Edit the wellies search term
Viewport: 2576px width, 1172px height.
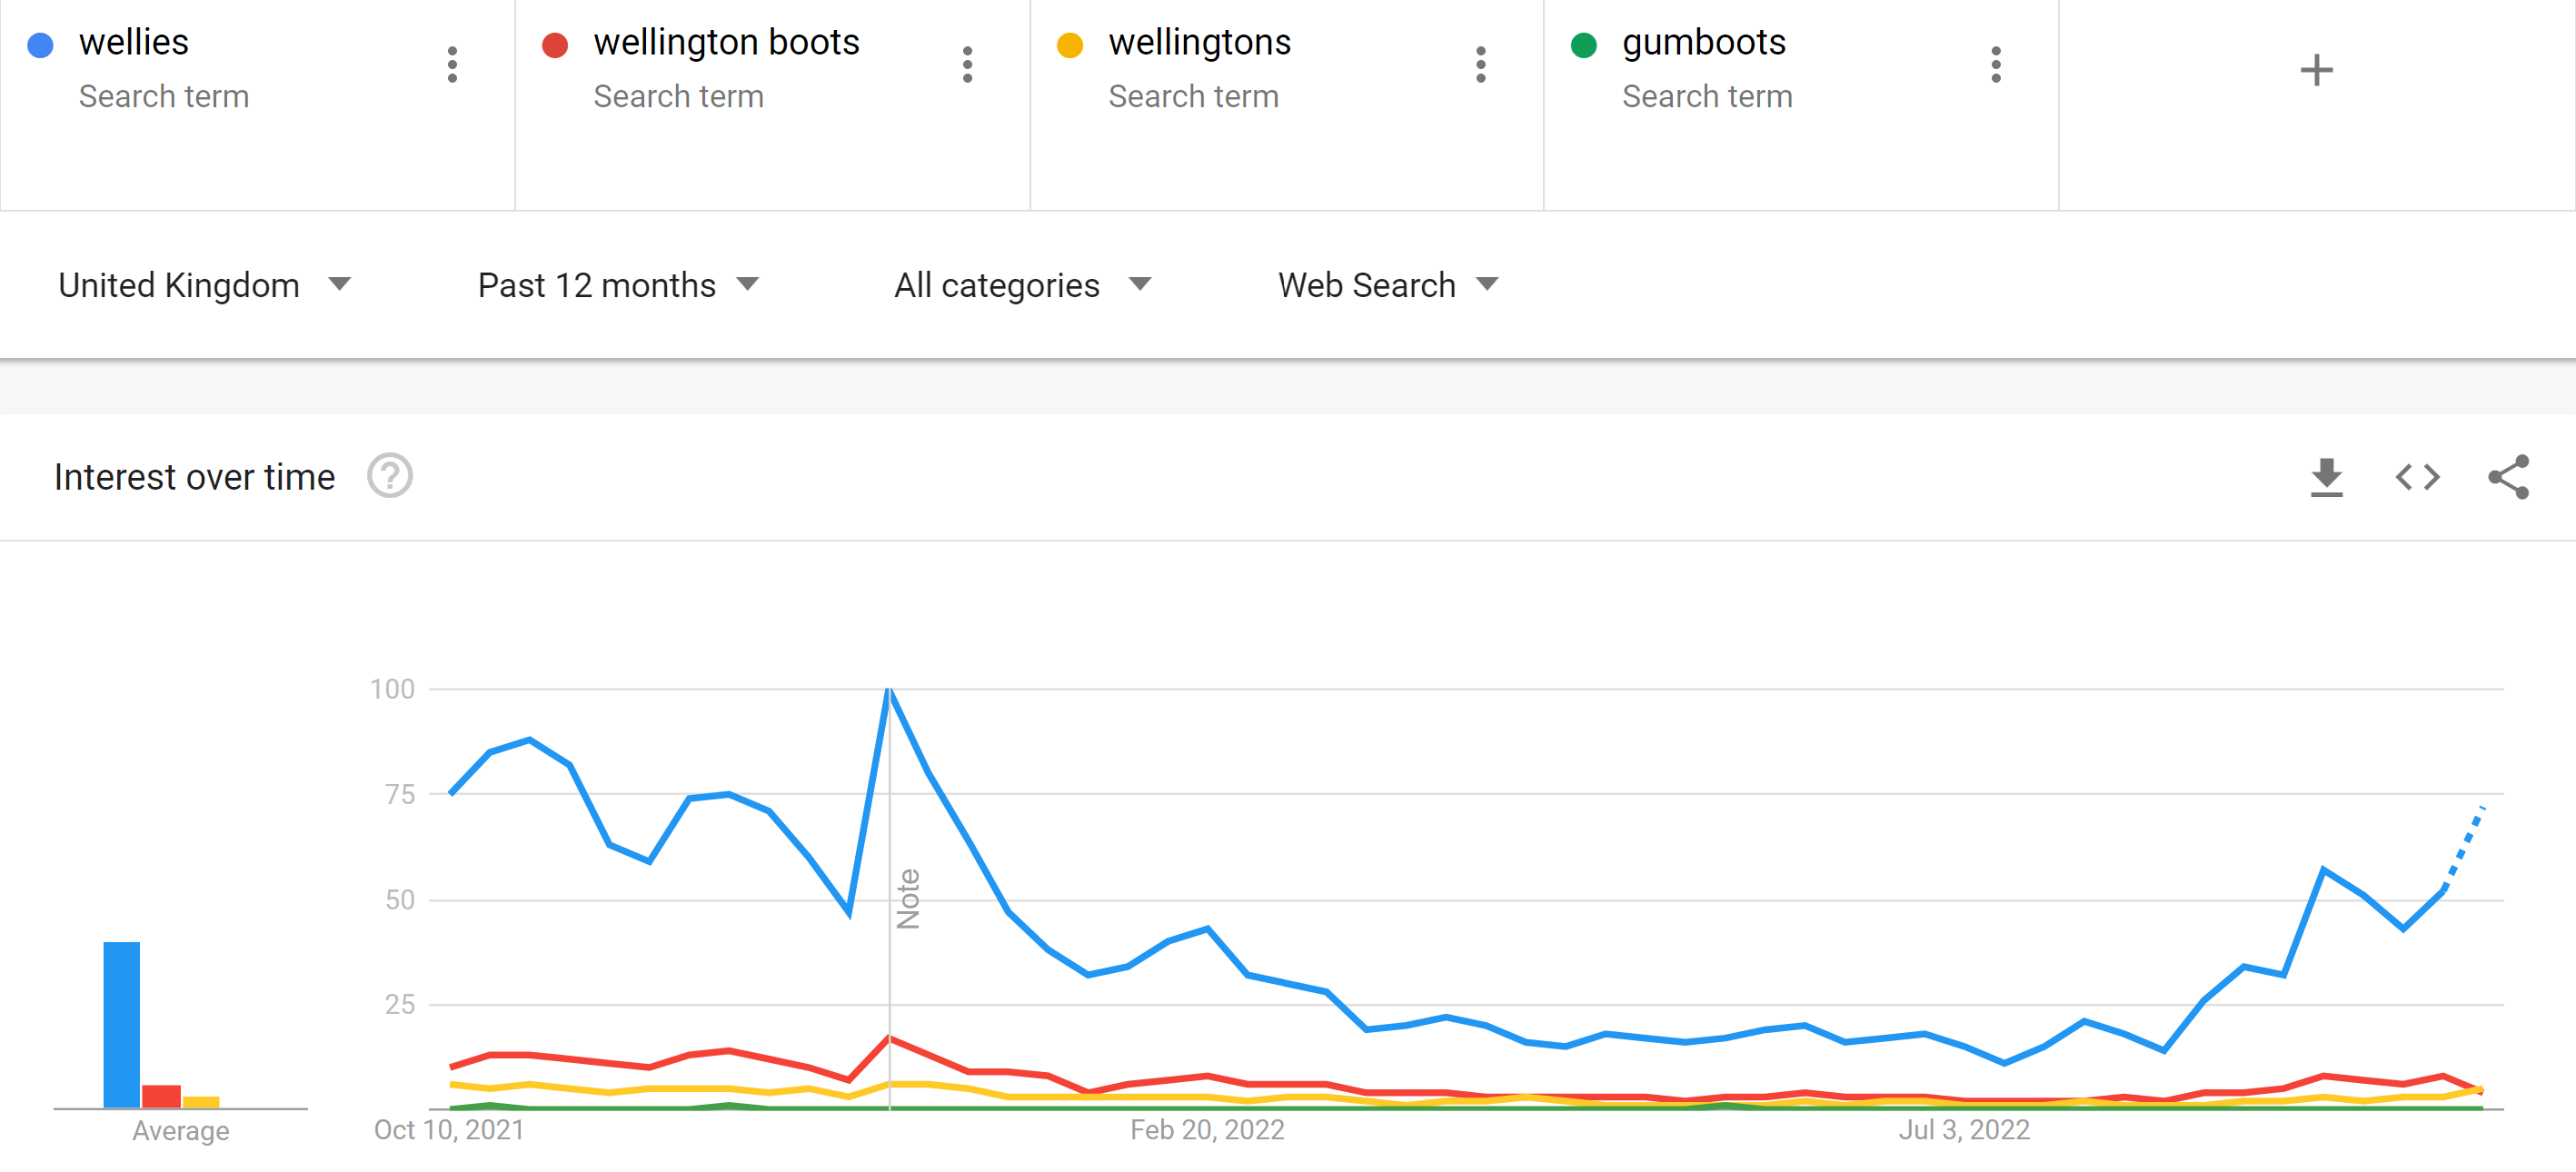(x=134, y=43)
